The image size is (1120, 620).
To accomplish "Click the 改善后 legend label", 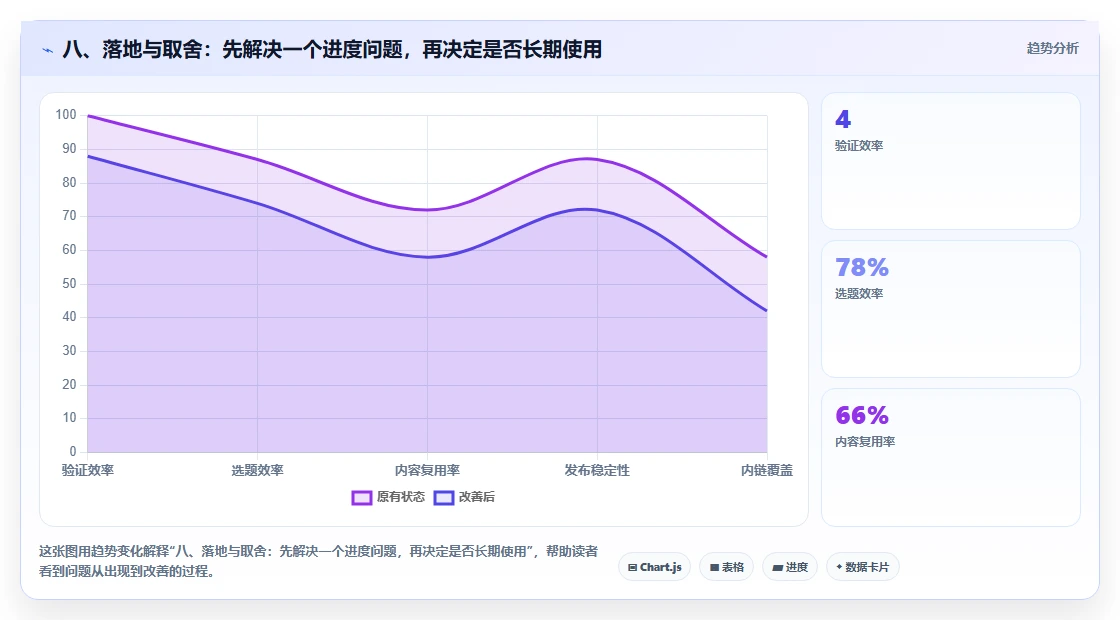I will [x=476, y=497].
